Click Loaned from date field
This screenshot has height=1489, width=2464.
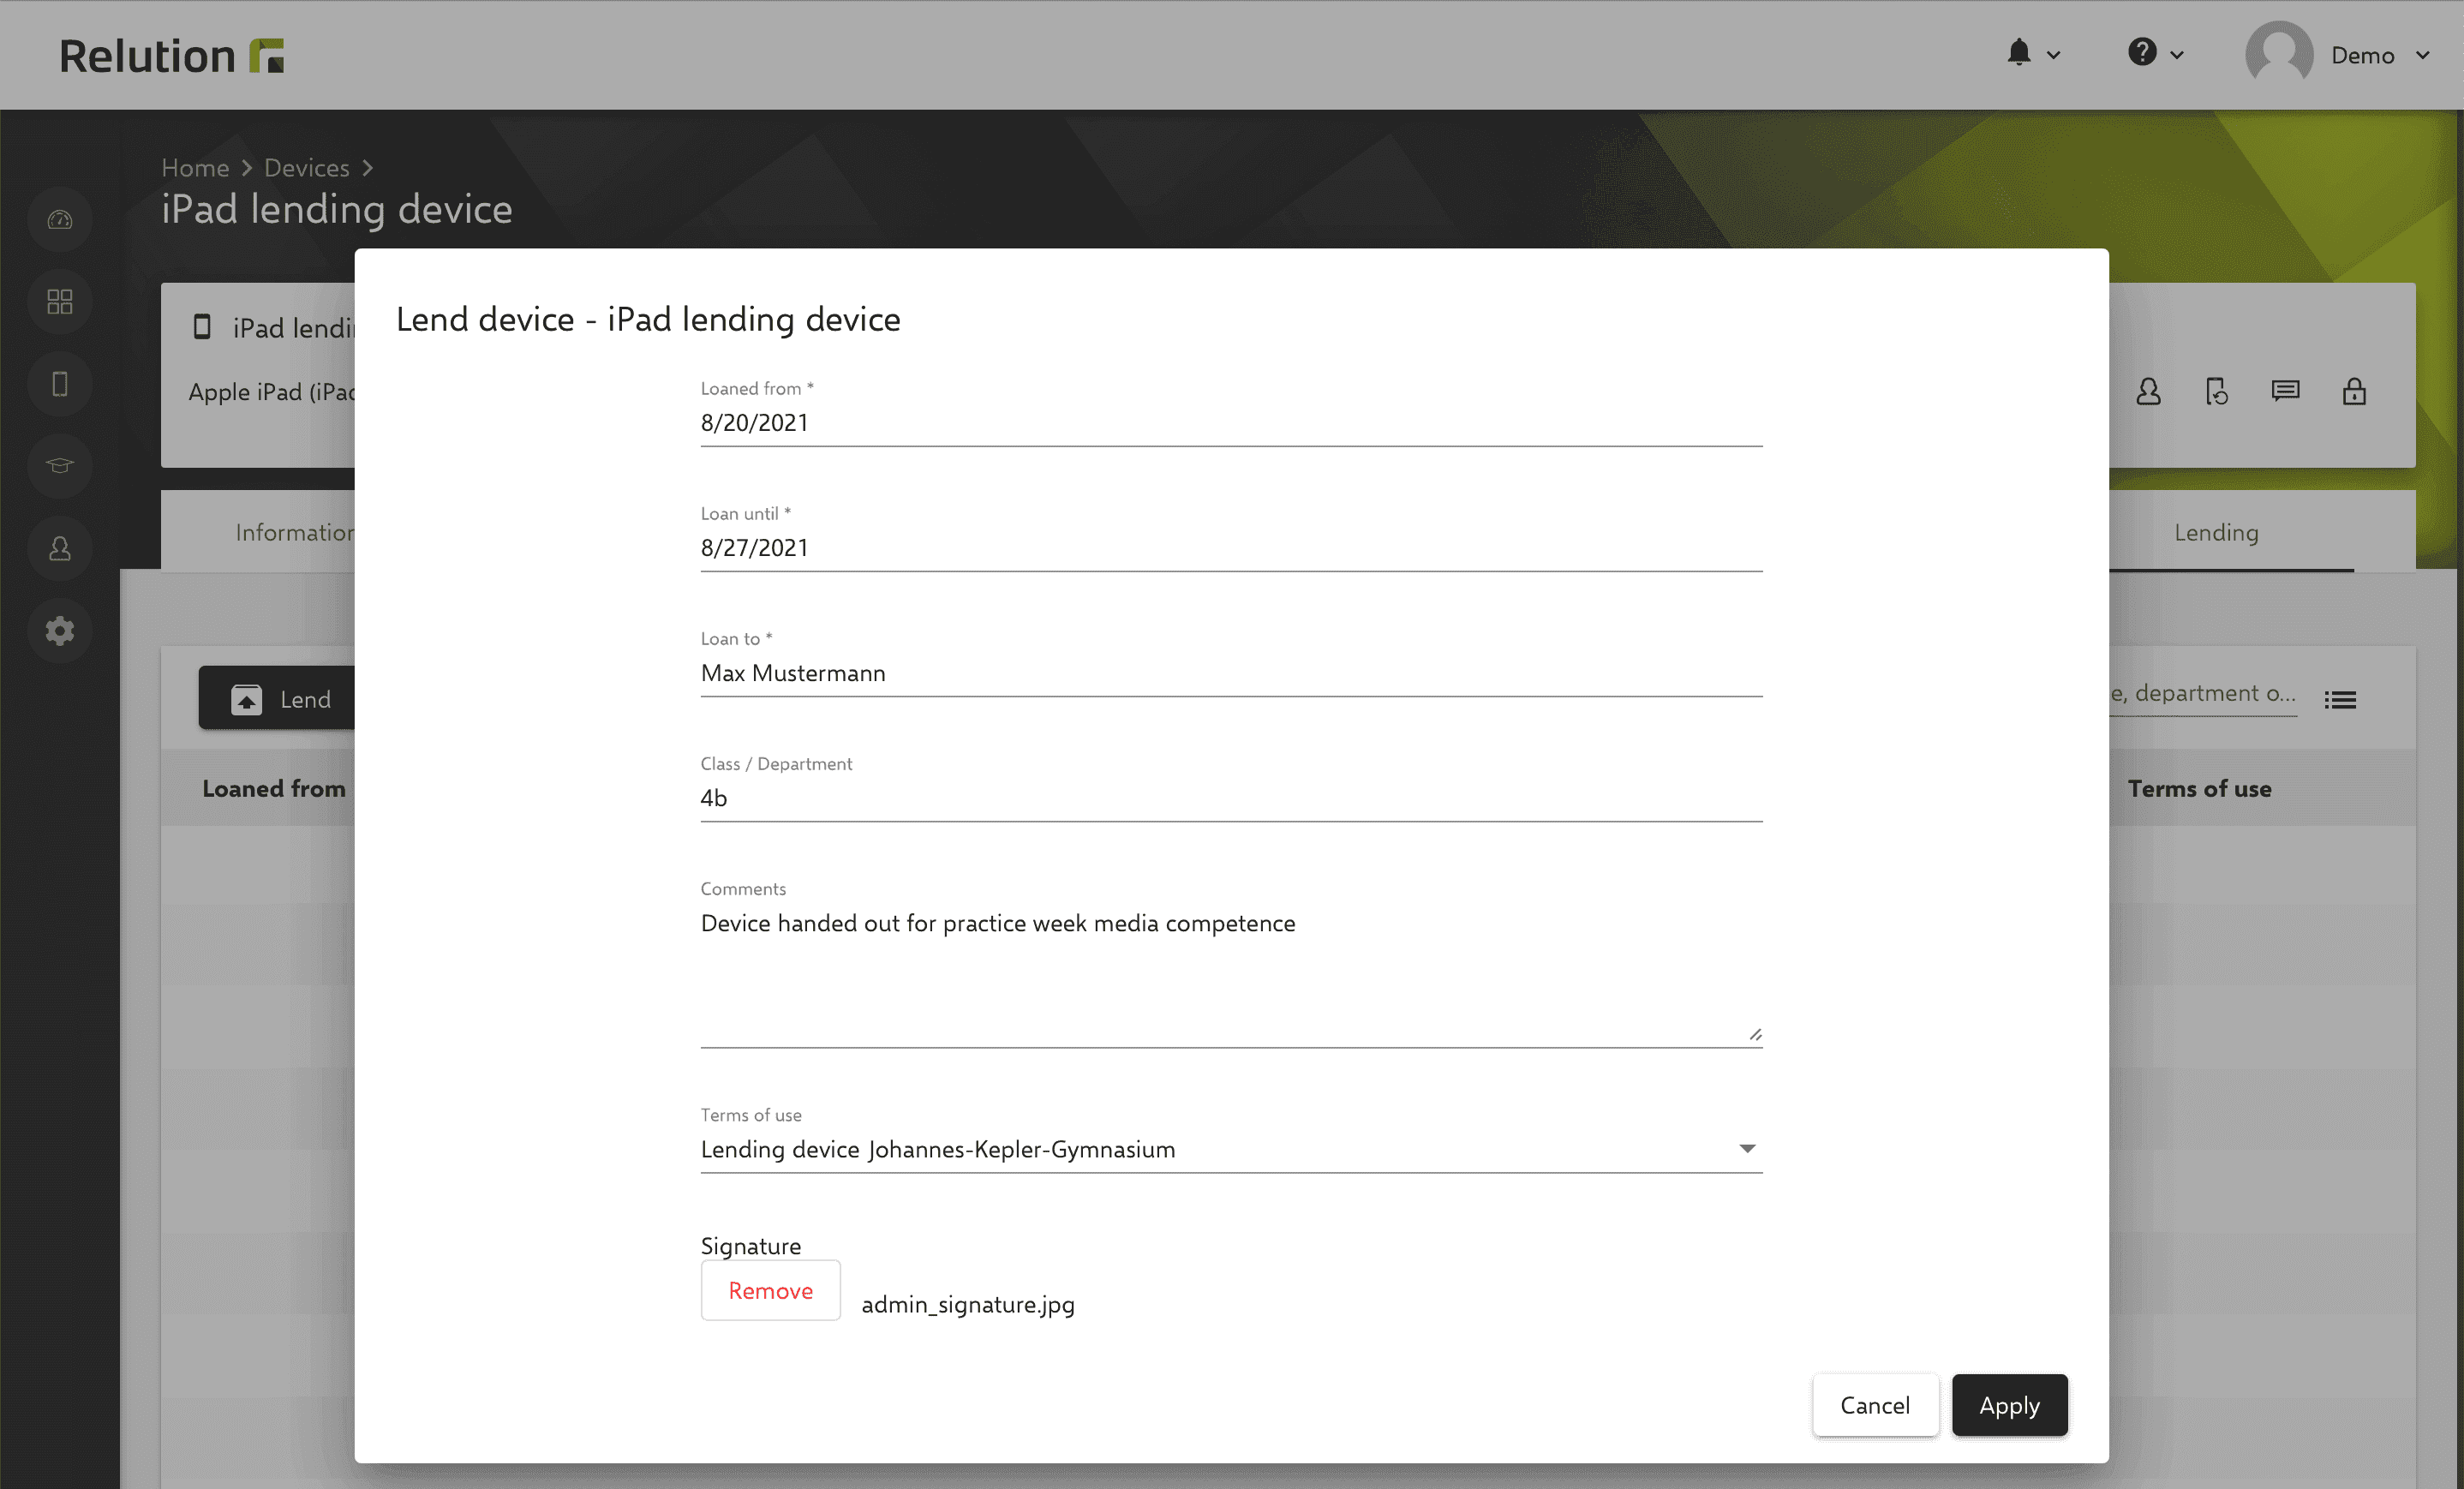[1232, 422]
